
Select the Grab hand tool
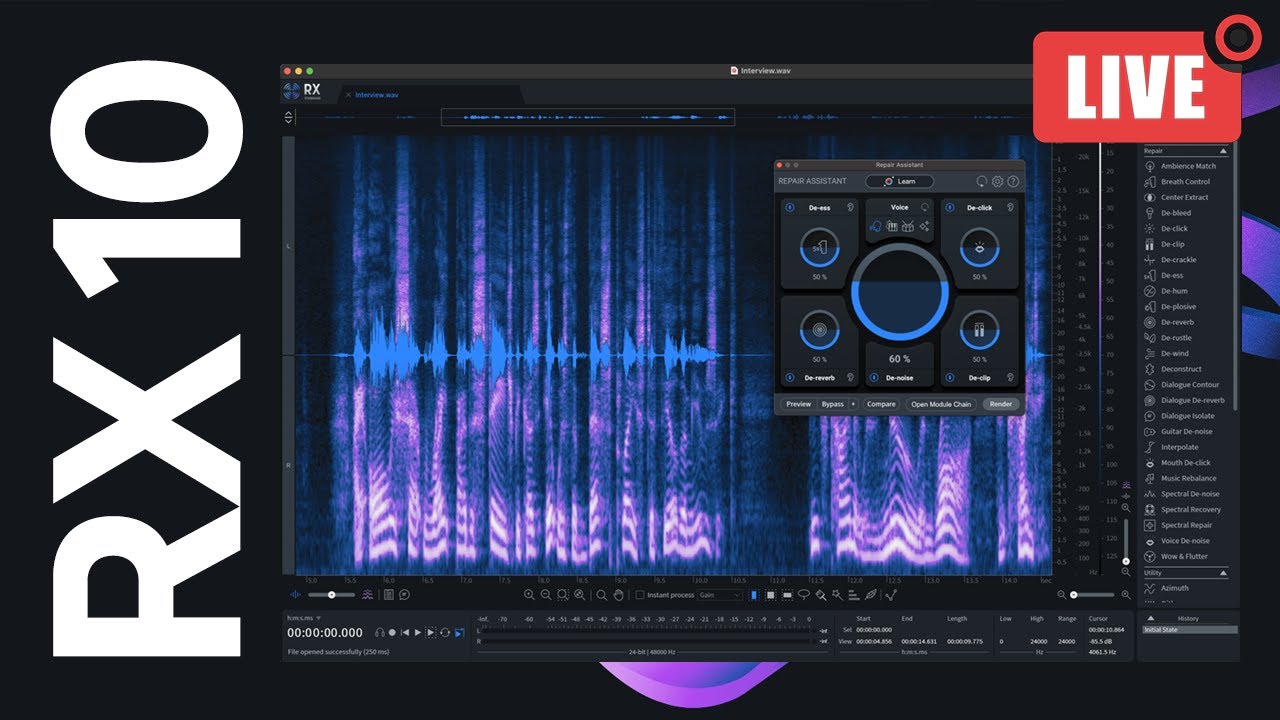[x=618, y=595]
